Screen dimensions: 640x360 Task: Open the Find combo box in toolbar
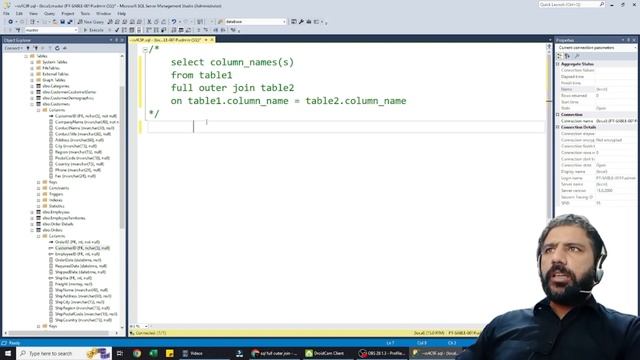pos(255,22)
